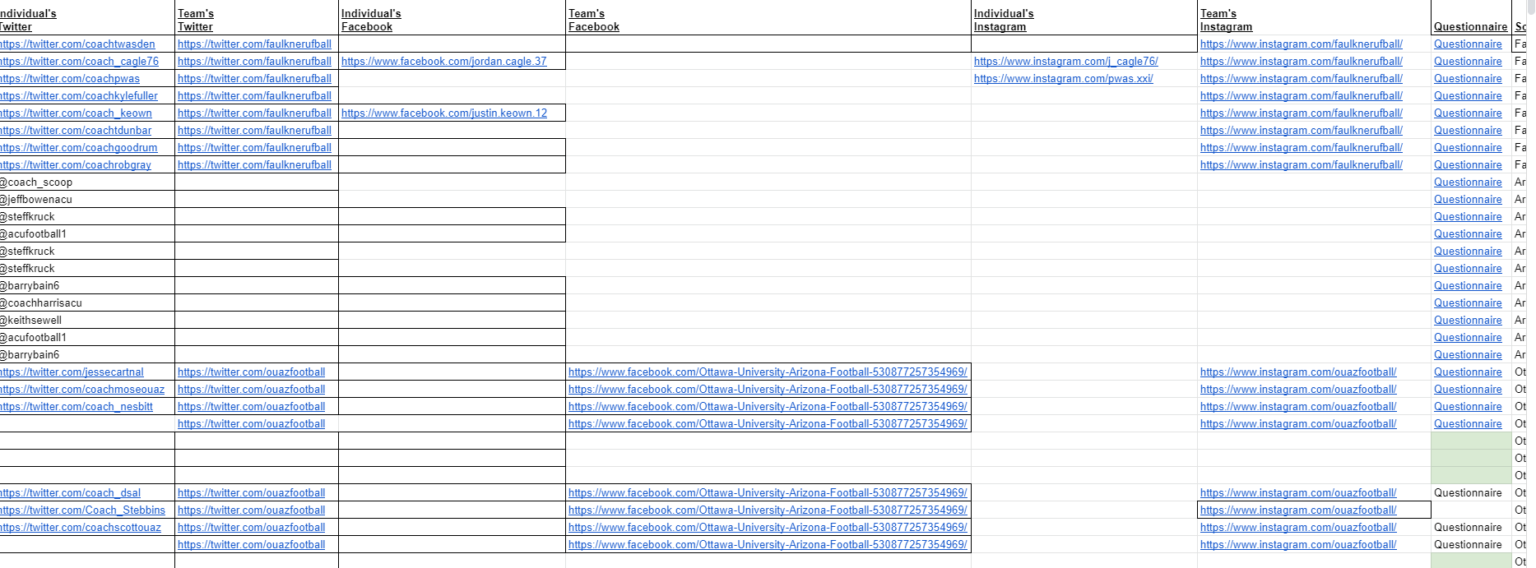Open the twitter.com/coach_nesbitt link
1536x568 pixels.
76,406
